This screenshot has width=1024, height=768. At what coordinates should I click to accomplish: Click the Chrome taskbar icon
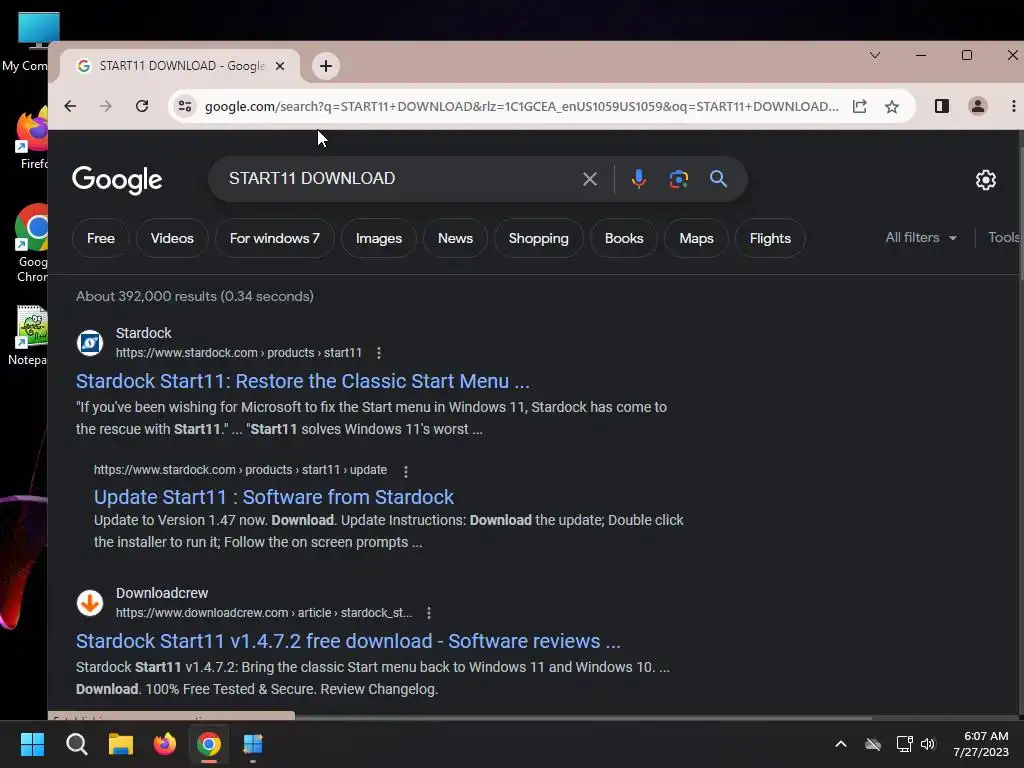[x=209, y=744]
